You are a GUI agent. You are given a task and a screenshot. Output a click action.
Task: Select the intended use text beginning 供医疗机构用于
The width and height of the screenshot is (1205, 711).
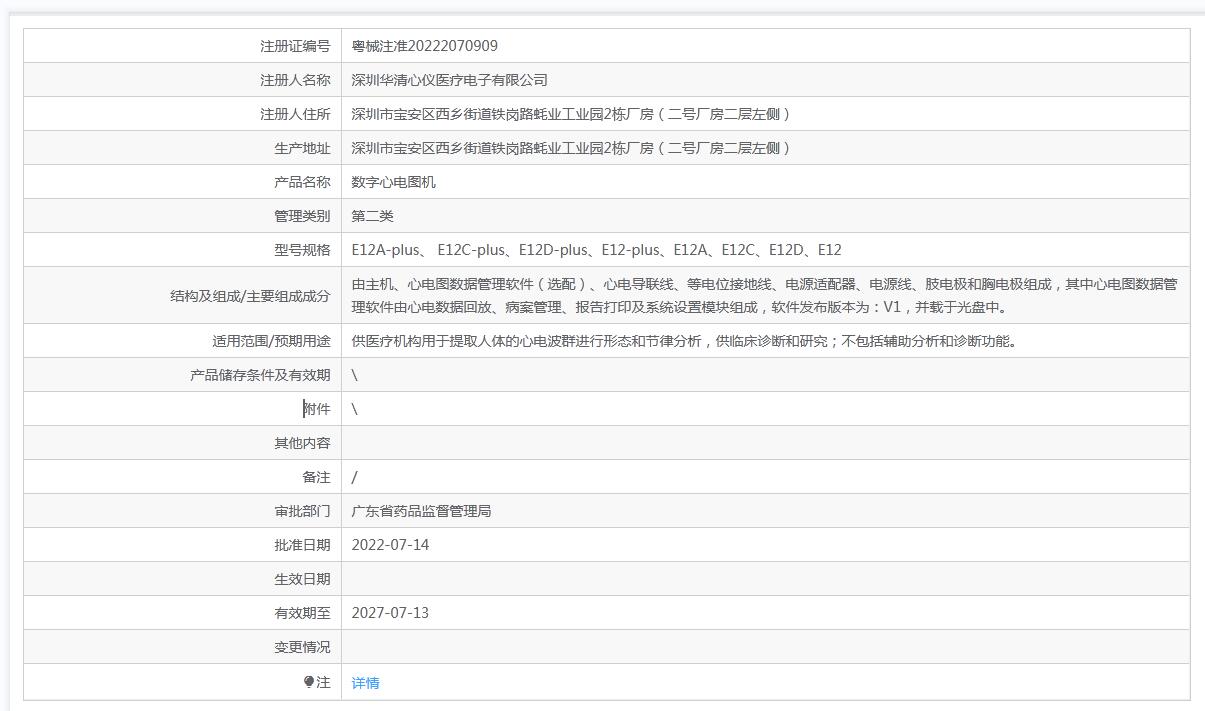click(x=685, y=341)
